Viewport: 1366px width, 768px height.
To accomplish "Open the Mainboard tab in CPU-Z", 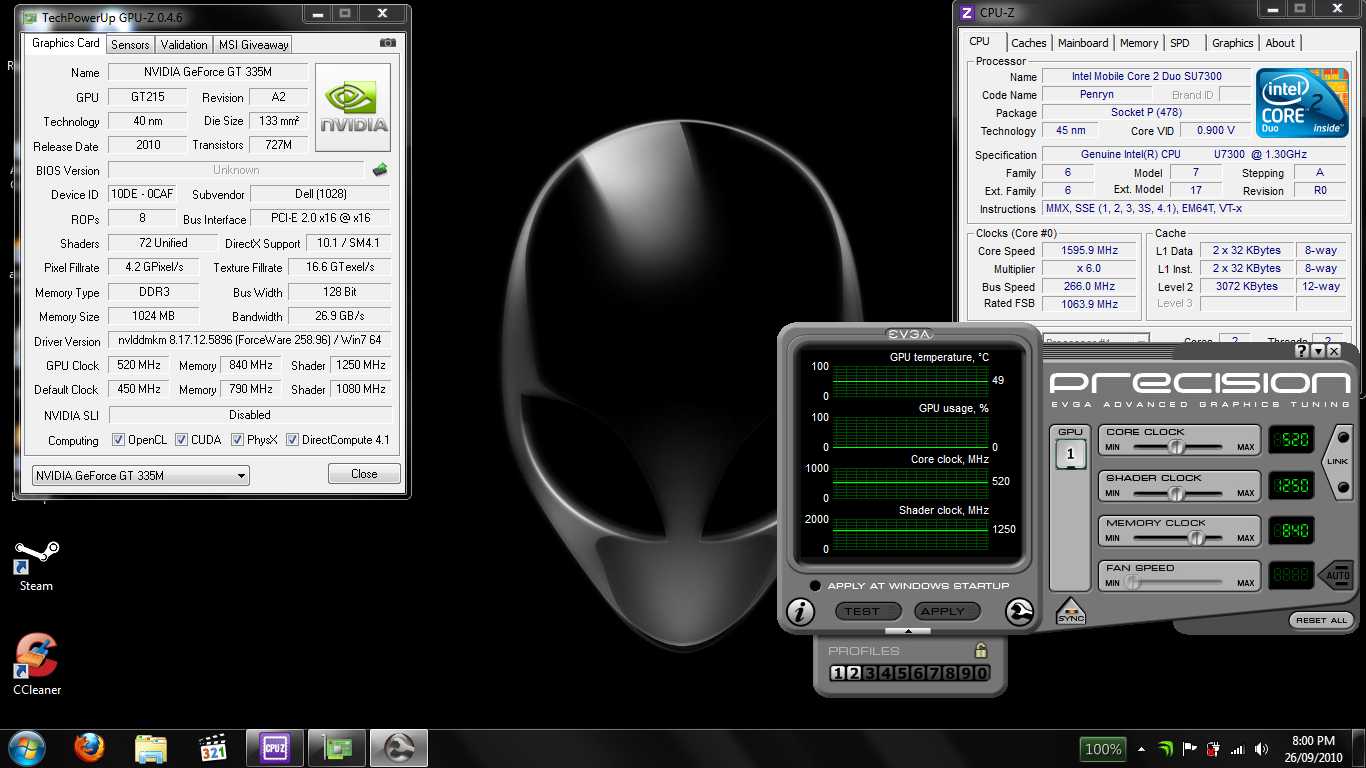I will coord(1083,43).
